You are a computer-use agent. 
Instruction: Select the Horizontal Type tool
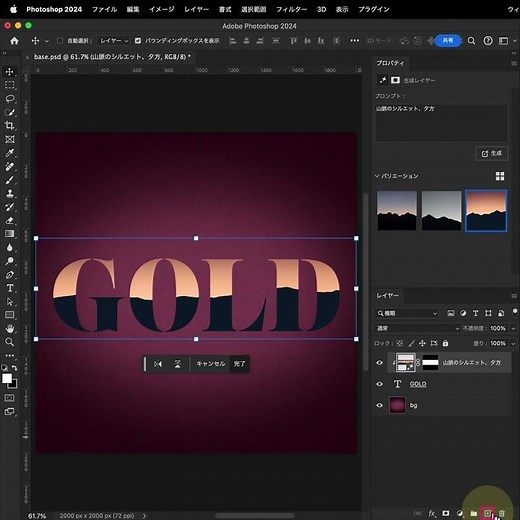click(9, 288)
